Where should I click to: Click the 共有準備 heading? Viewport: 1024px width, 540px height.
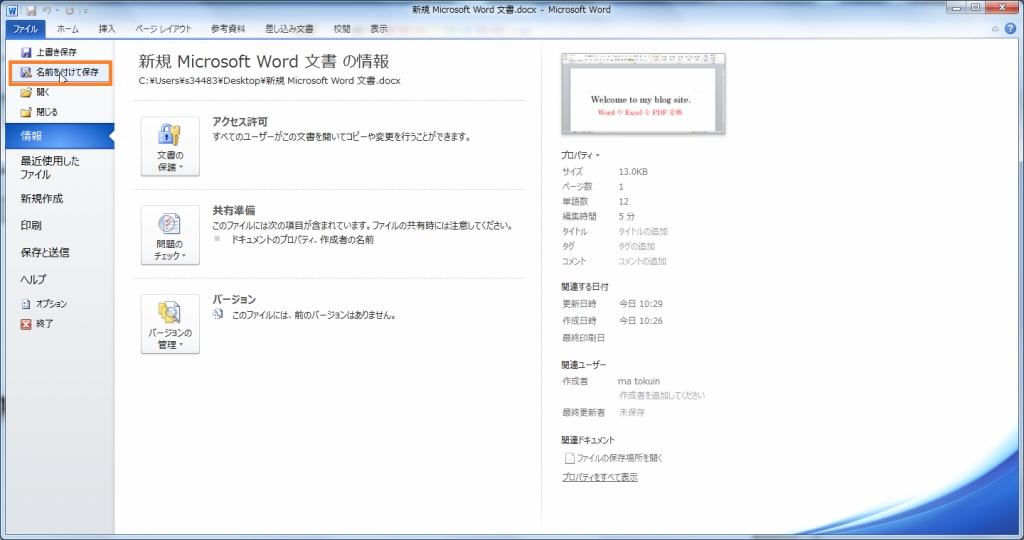coord(233,211)
